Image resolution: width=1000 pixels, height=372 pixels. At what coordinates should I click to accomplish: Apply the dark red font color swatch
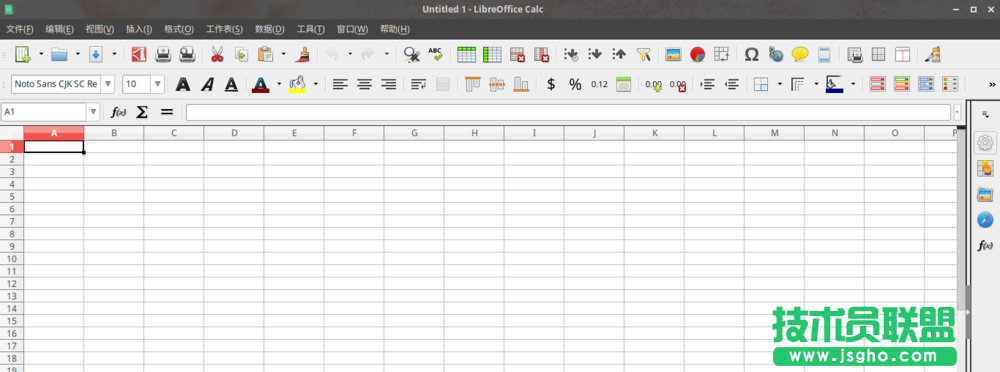pos(260,84)
